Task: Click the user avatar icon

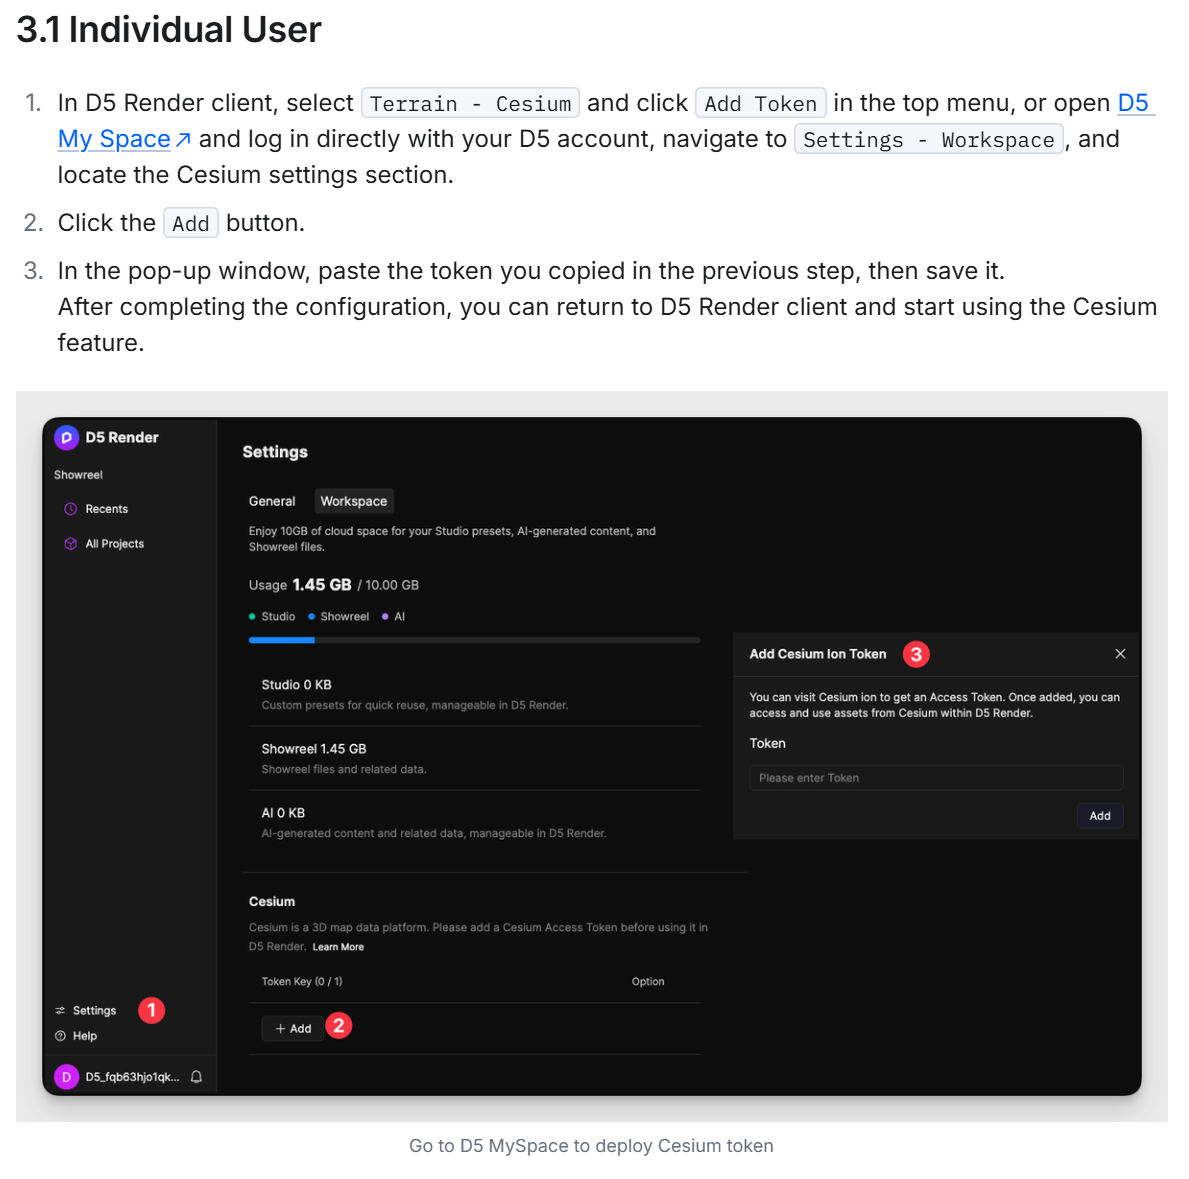Action: pos(66,1077)
